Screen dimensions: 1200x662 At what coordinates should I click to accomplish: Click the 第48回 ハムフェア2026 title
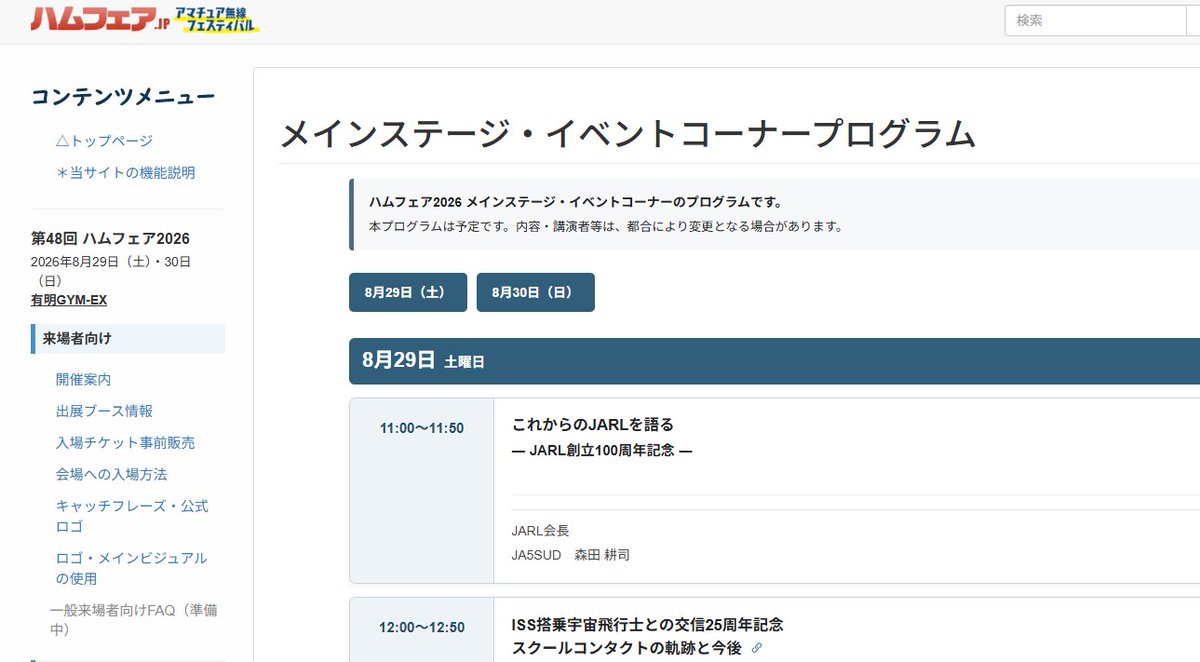110,238
